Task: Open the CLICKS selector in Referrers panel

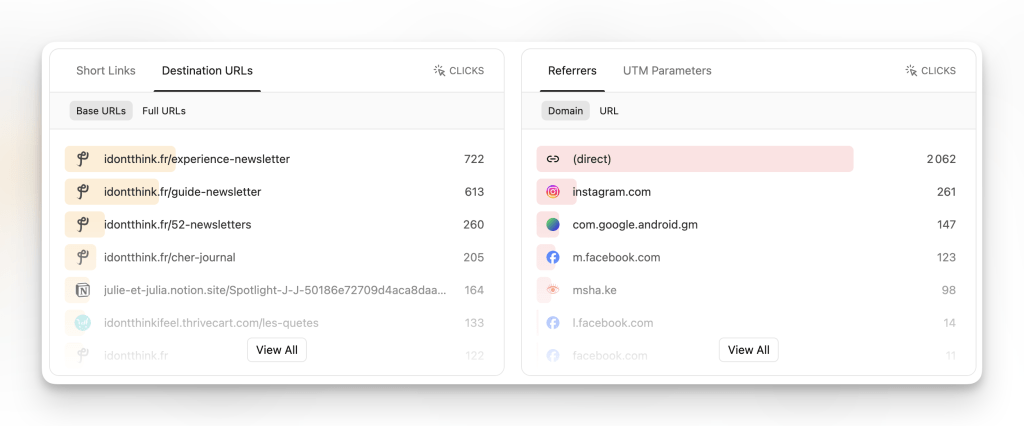Action: click(931, 71)
